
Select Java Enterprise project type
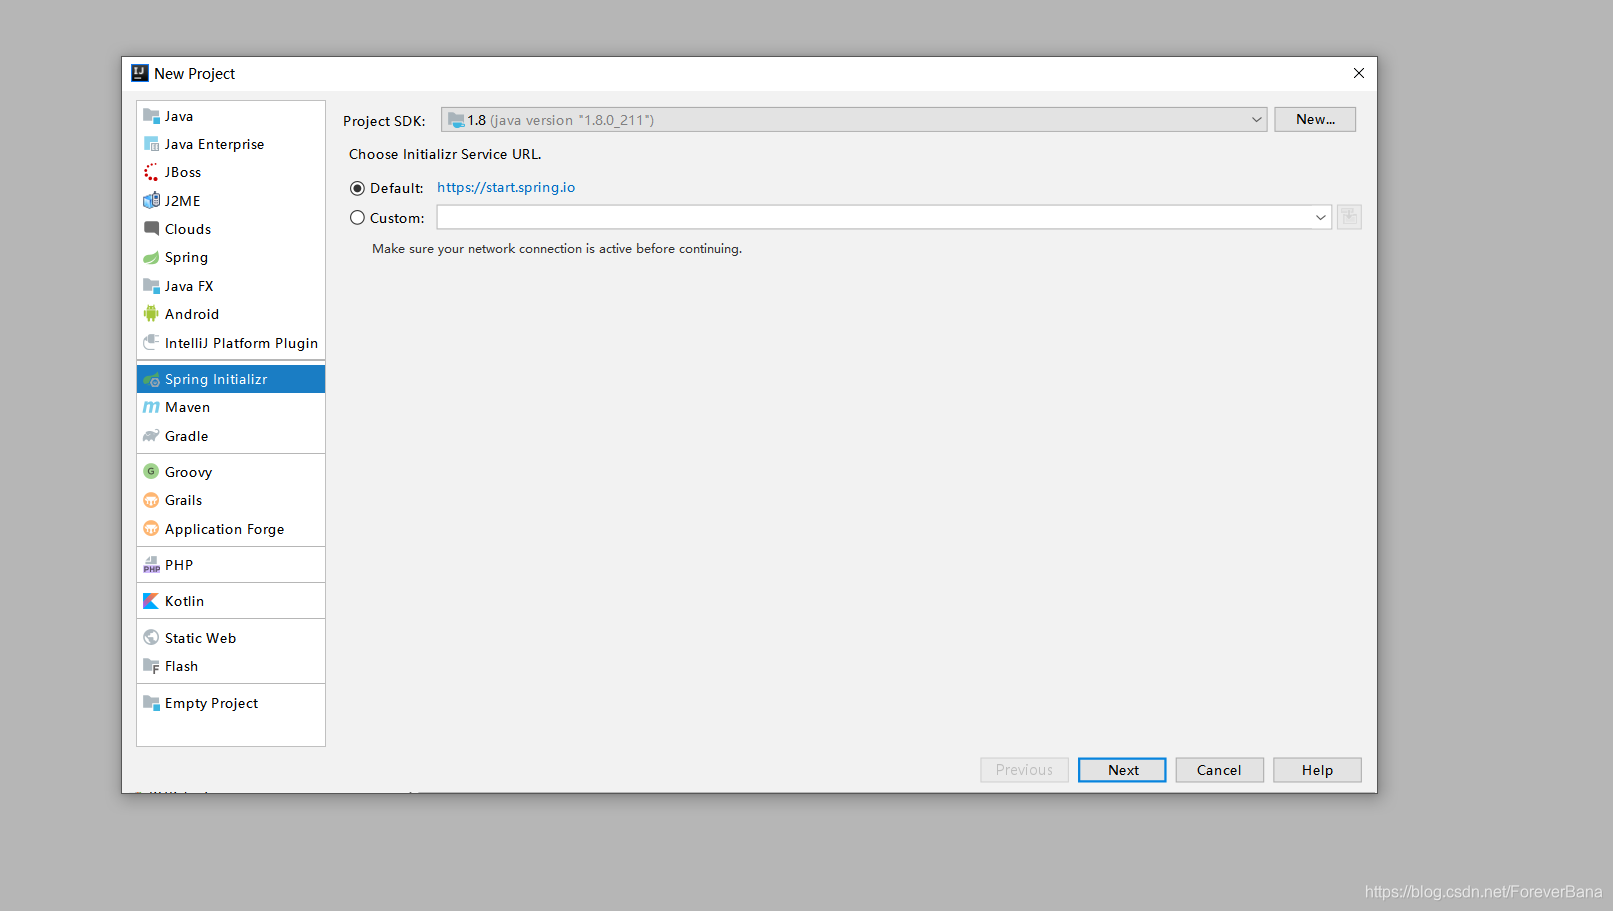[x=214, y=144]
